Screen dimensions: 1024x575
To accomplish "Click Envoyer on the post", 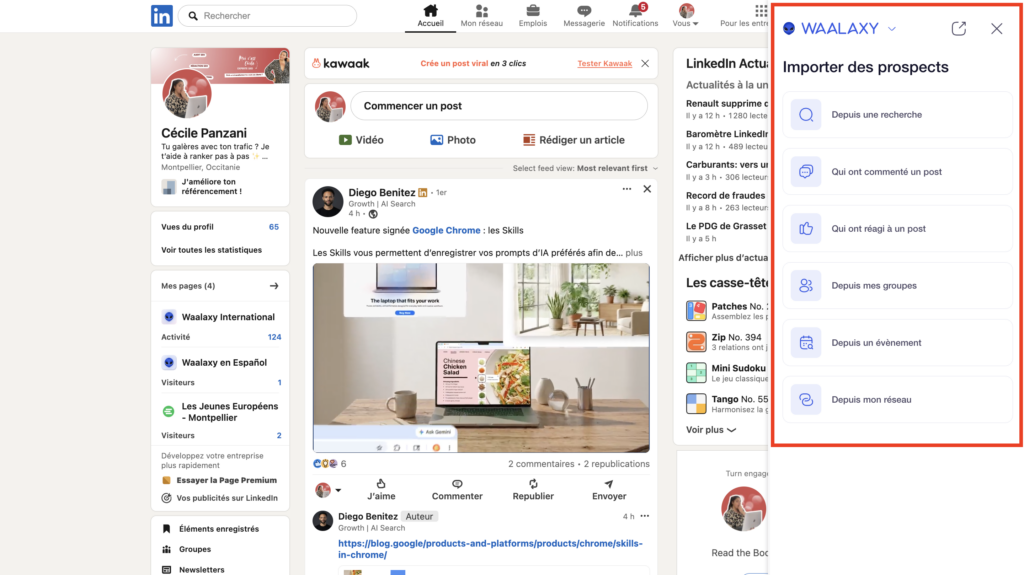I will pos(609,489).
